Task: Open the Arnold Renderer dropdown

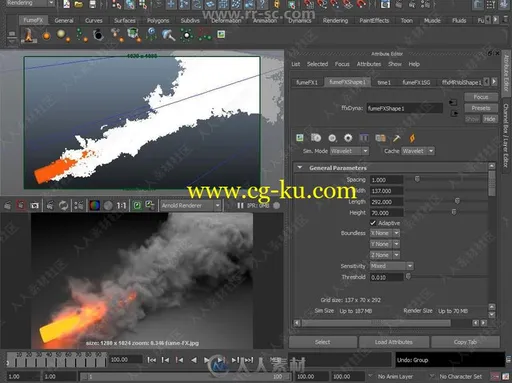Action: click(x=191, y=205)
